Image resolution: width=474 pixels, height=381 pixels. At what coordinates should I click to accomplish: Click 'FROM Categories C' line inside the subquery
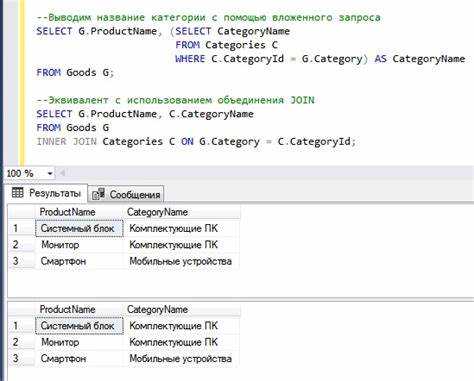pos(227,45)
